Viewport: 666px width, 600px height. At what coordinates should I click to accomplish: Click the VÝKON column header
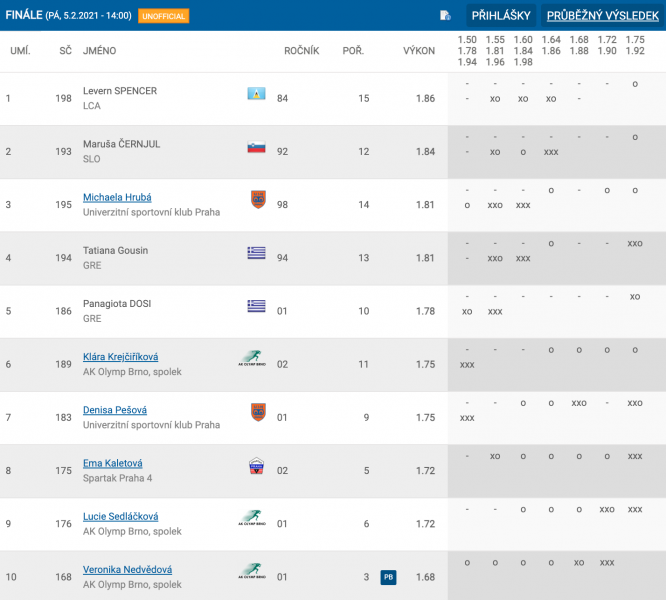click(419, 51)
